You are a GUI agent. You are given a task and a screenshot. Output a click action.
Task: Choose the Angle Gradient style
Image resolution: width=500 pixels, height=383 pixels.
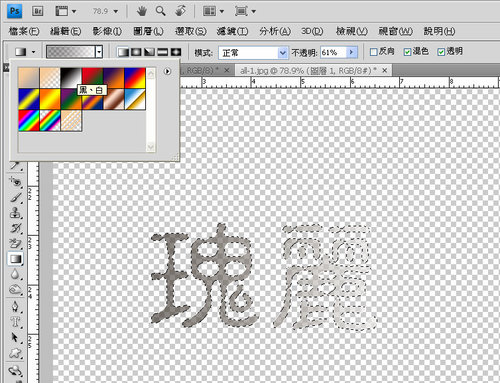(x=149, y=52)
